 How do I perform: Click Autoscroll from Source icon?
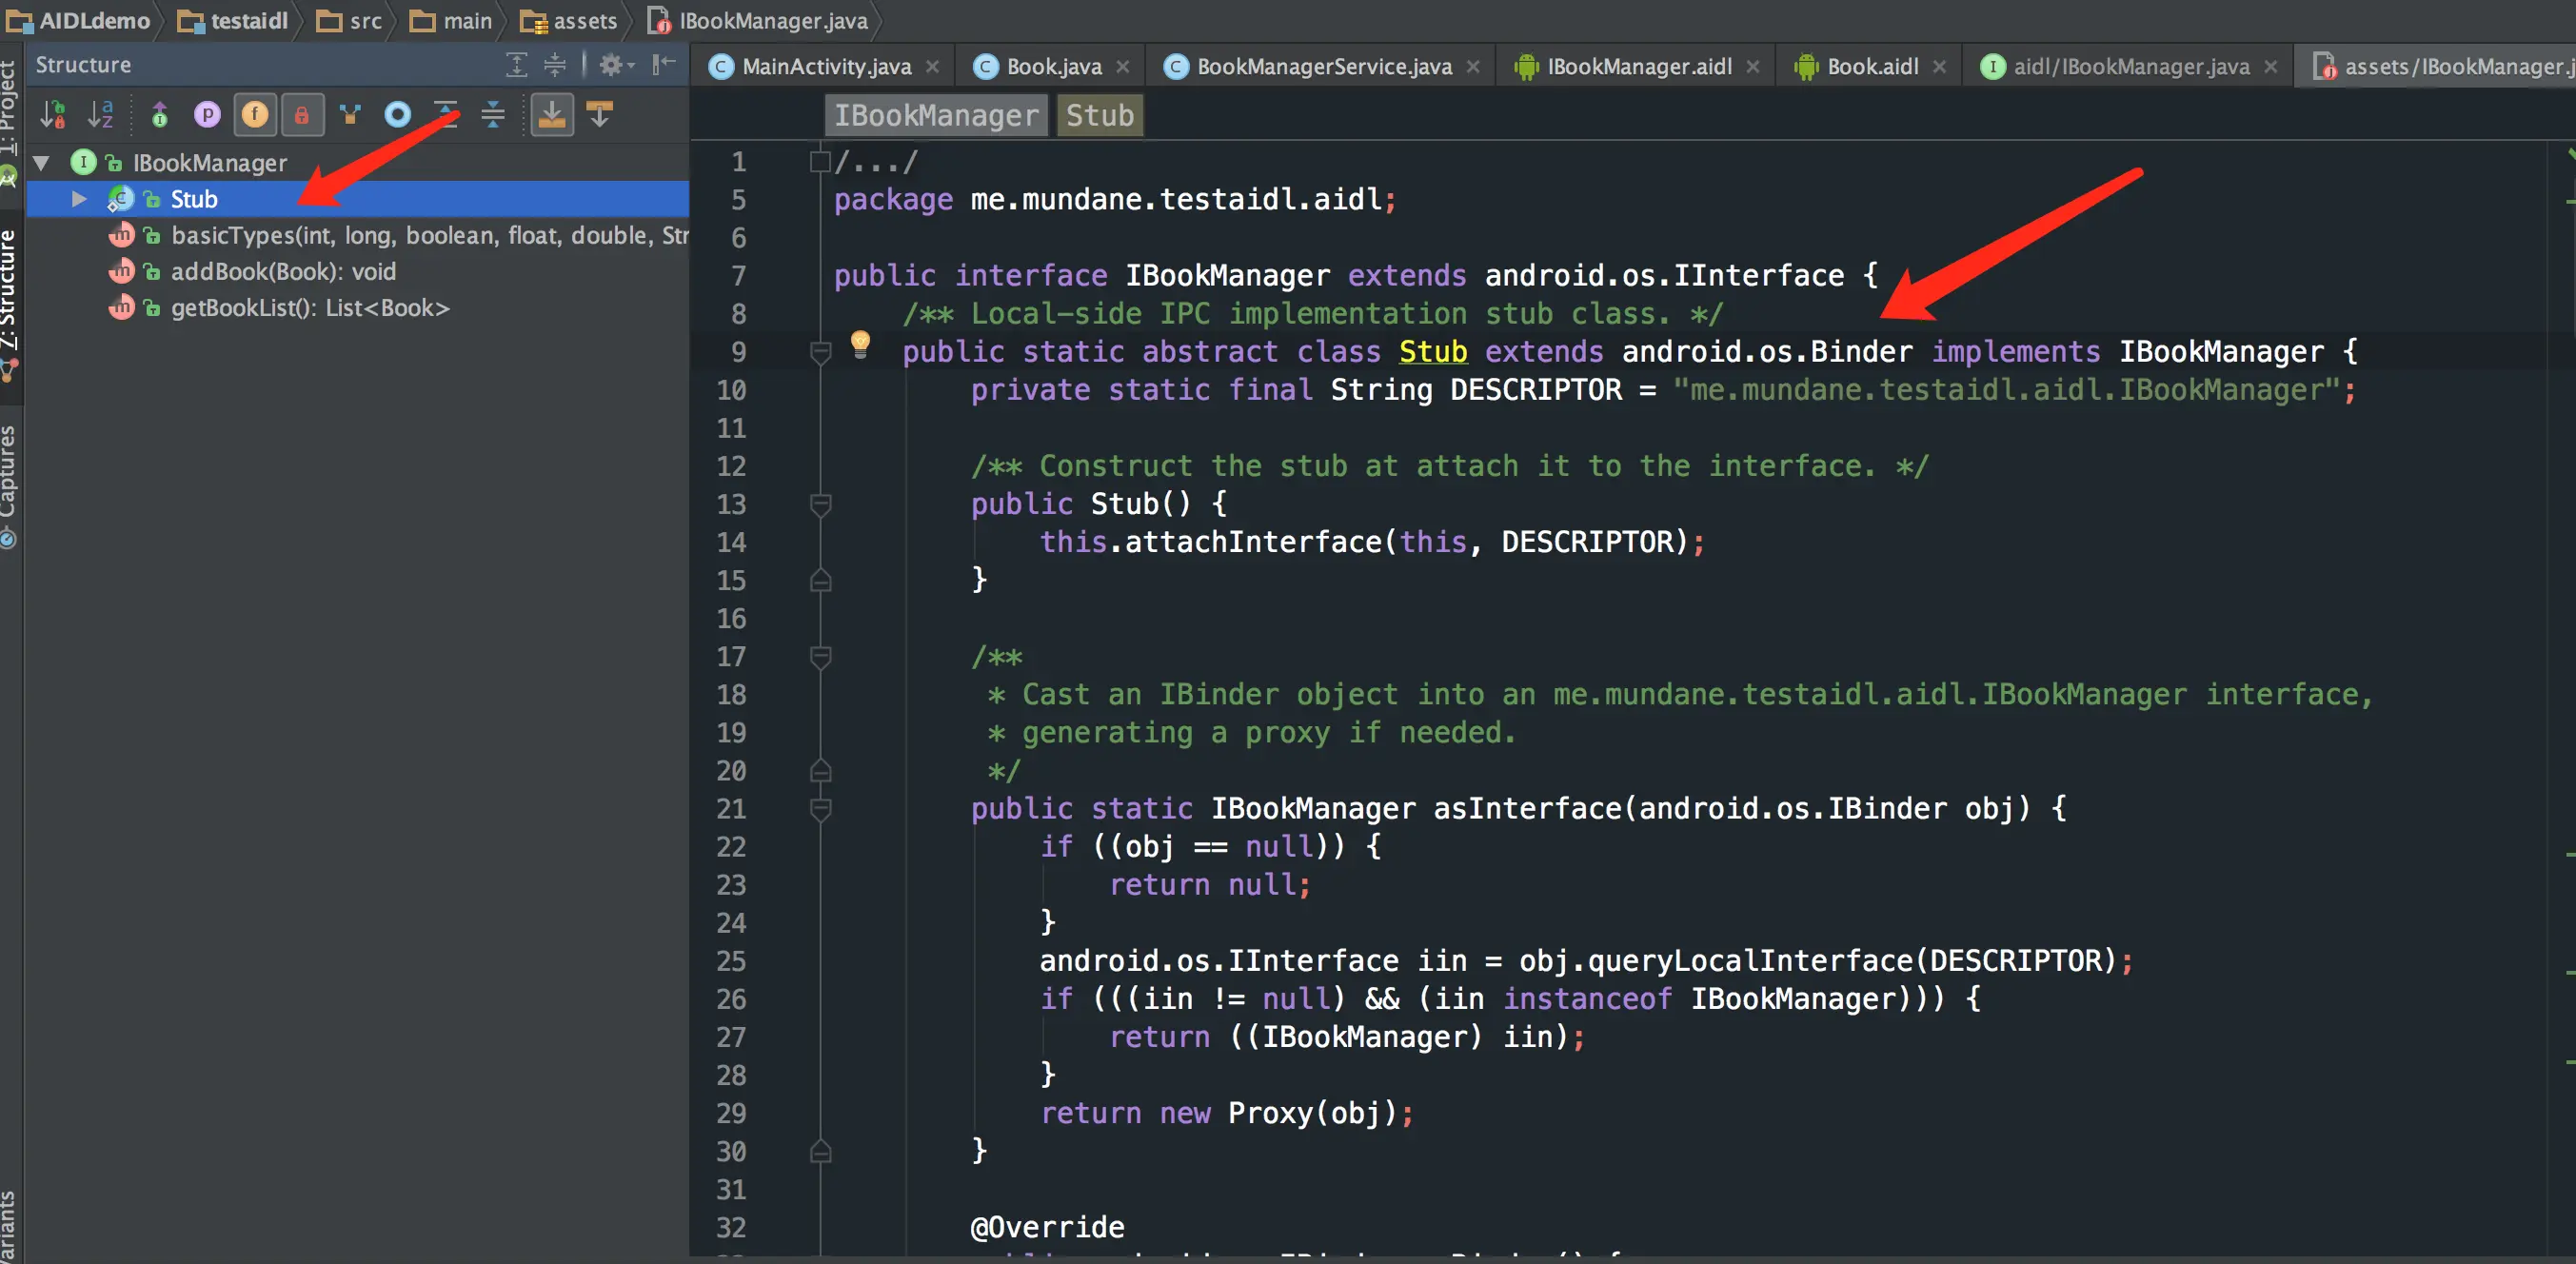click(x=599, y=115)
